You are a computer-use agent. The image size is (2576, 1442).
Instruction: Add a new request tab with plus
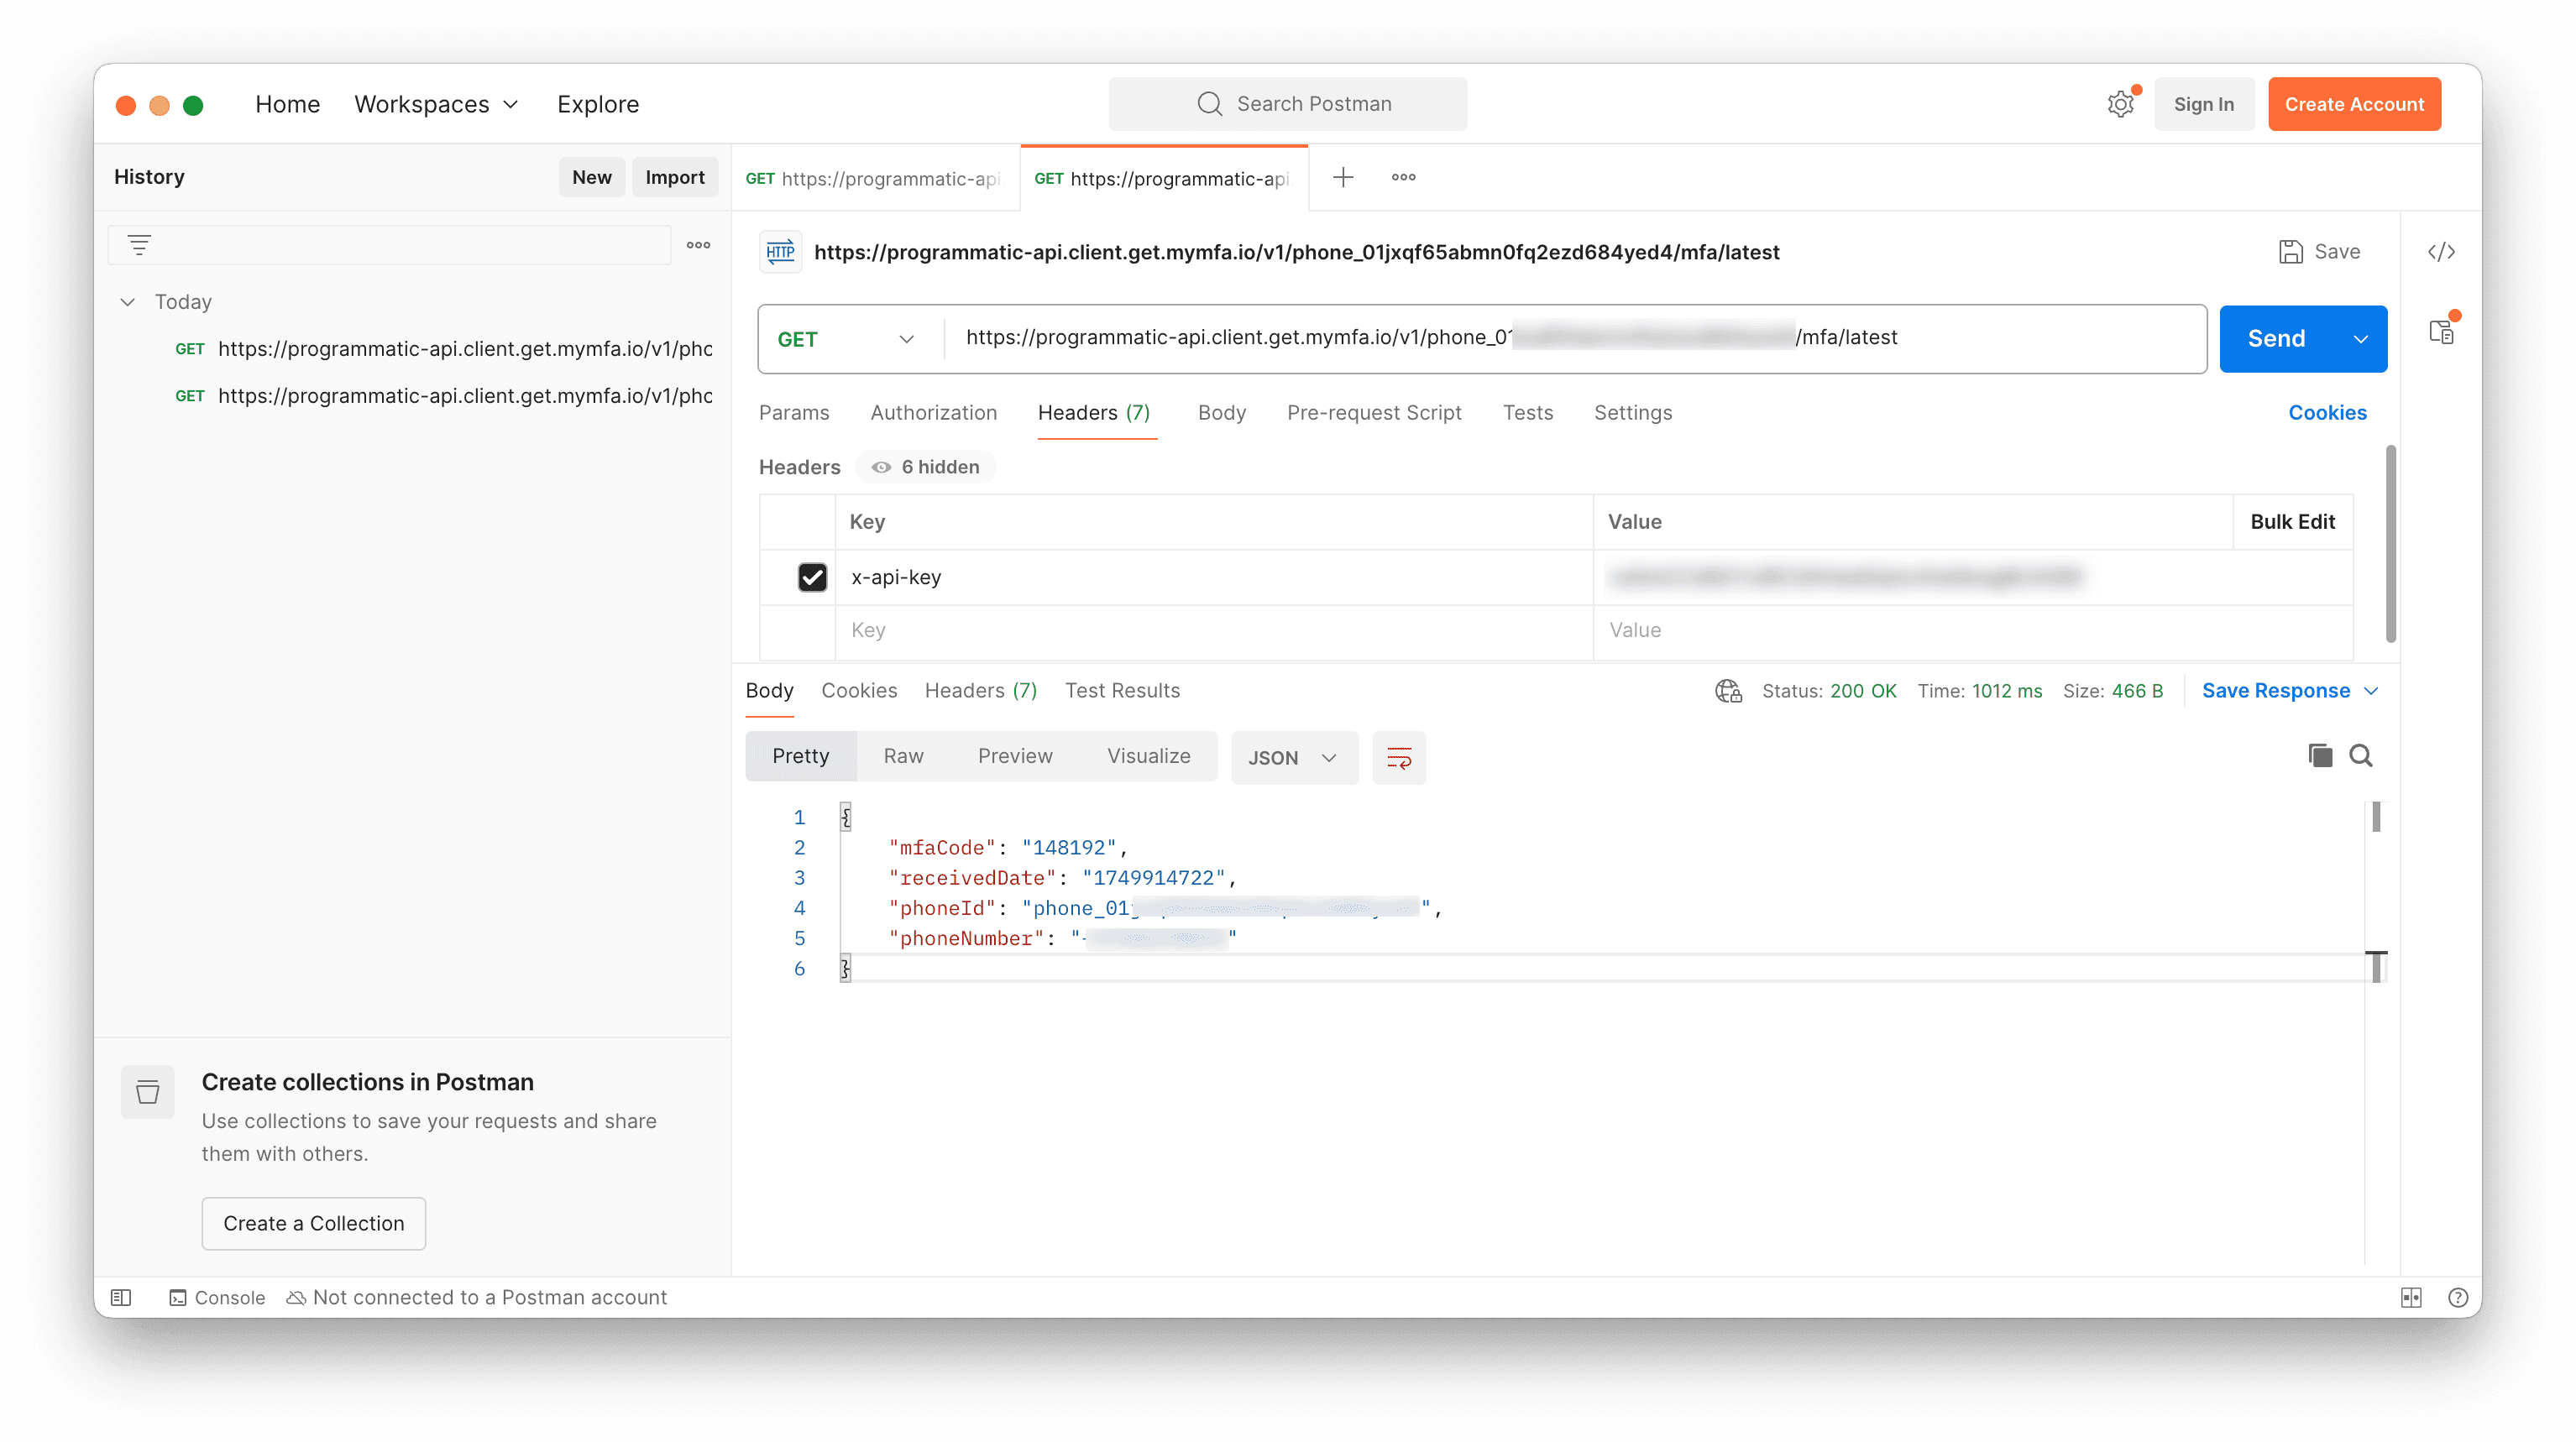point(1343,177)
